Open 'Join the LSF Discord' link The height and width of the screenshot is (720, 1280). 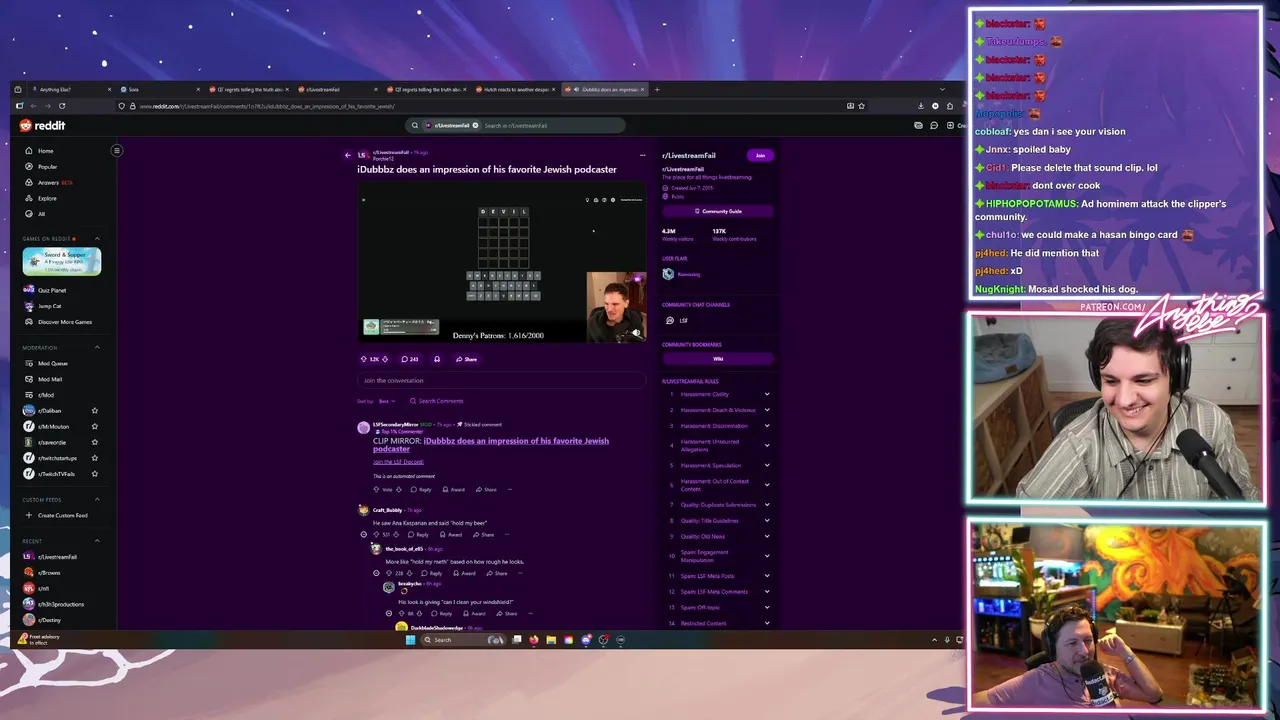pyautogui.click(x=398, y=462)
